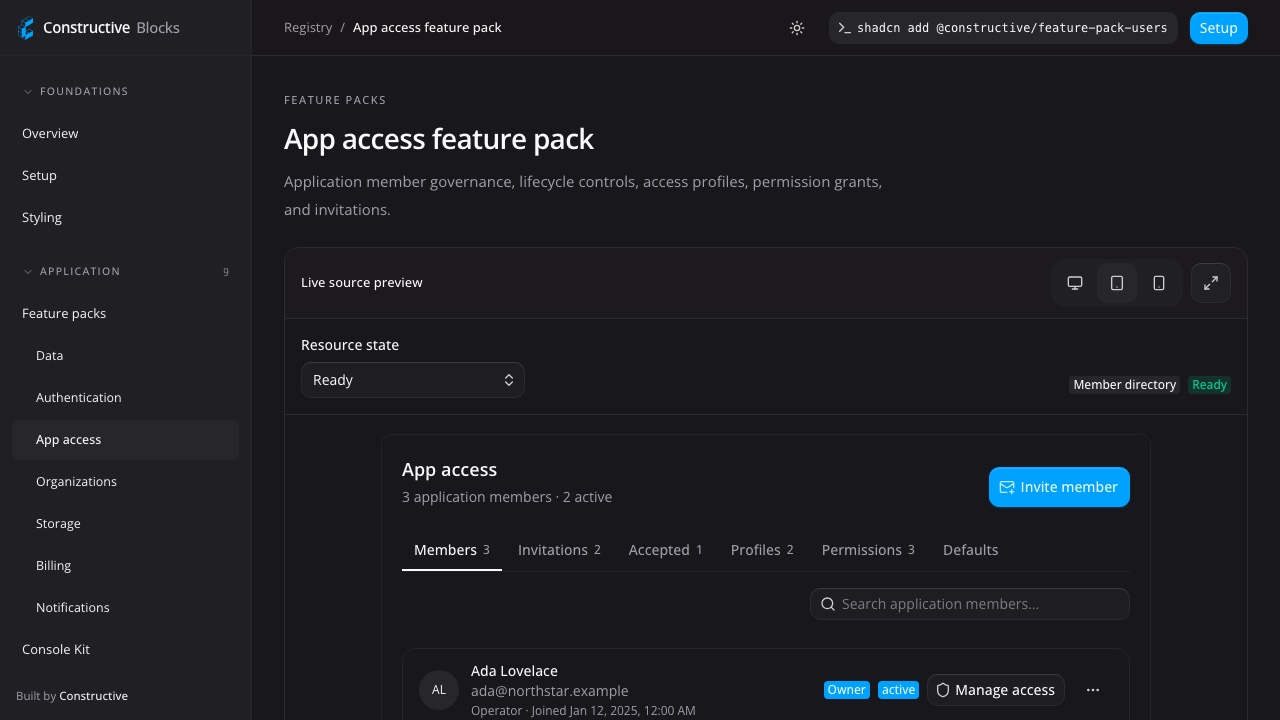
Task: Open Billing in the sidebar
Action: 125,565
